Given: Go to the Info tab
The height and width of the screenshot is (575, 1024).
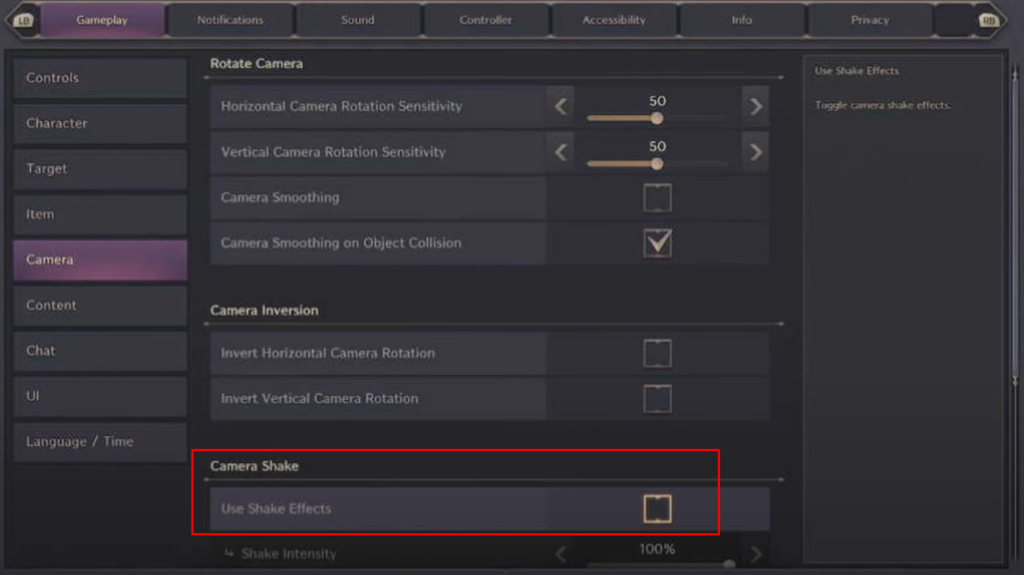Looking at the screenshot, I should click(741, 20).
